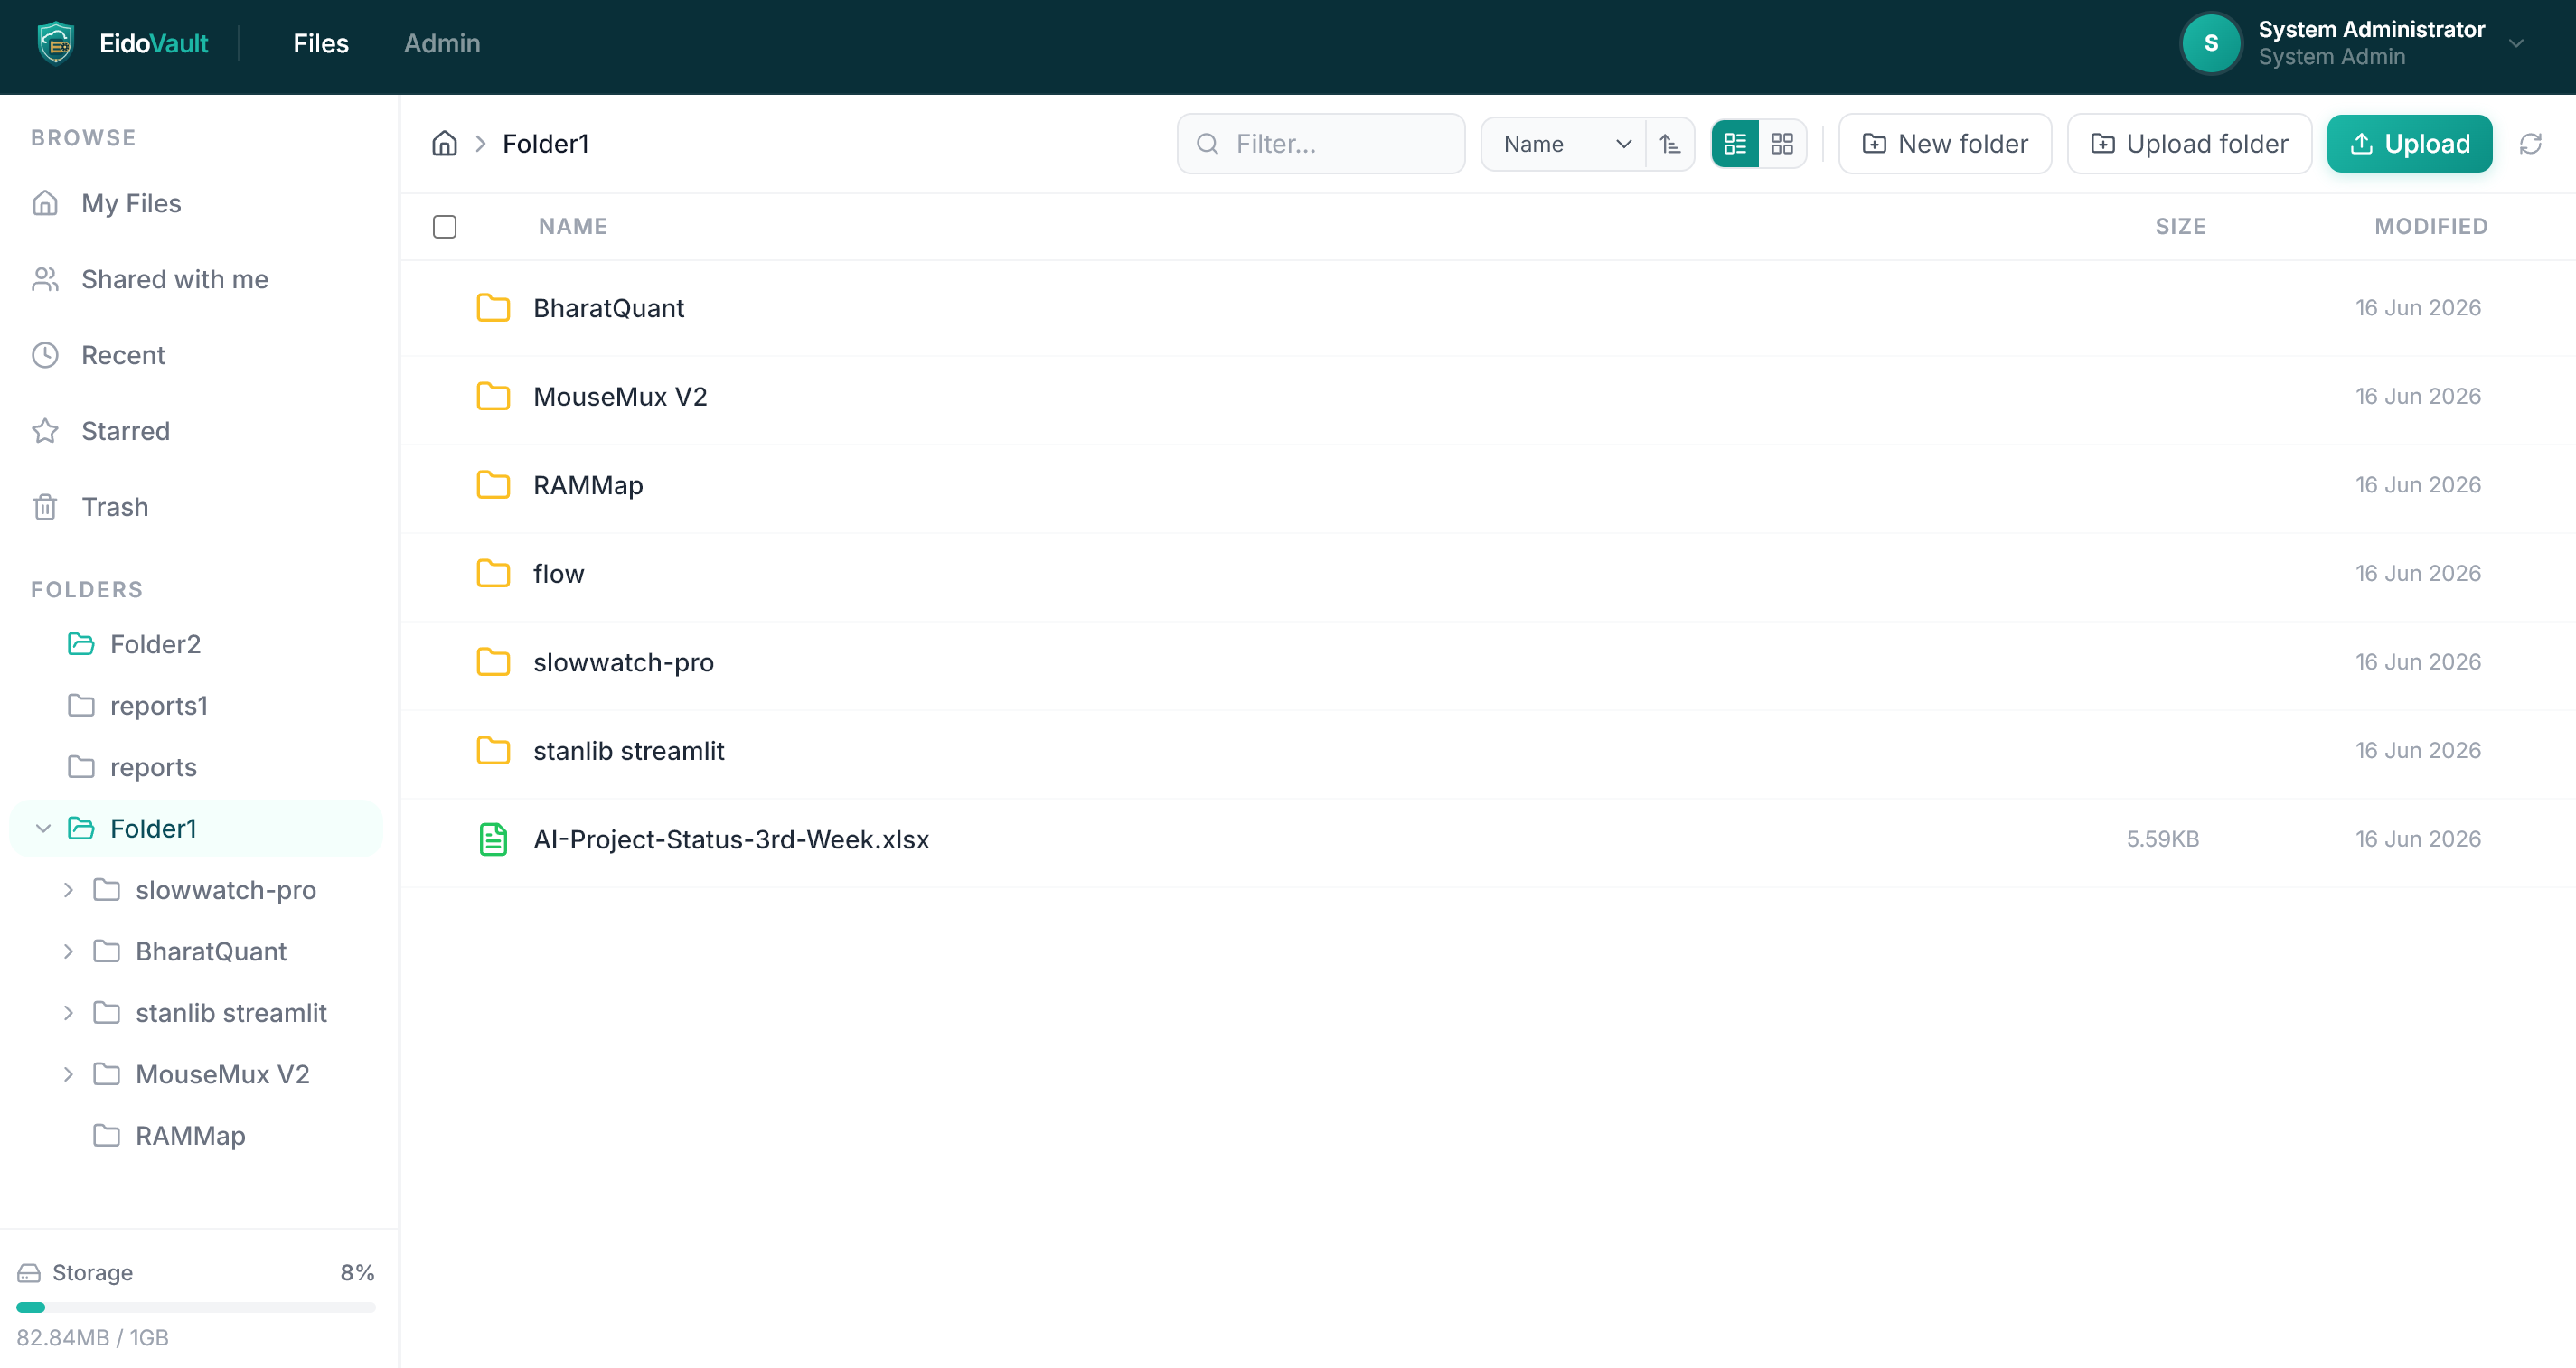
Task: Click the Recent clock icon
Action: tap(45, 355)
